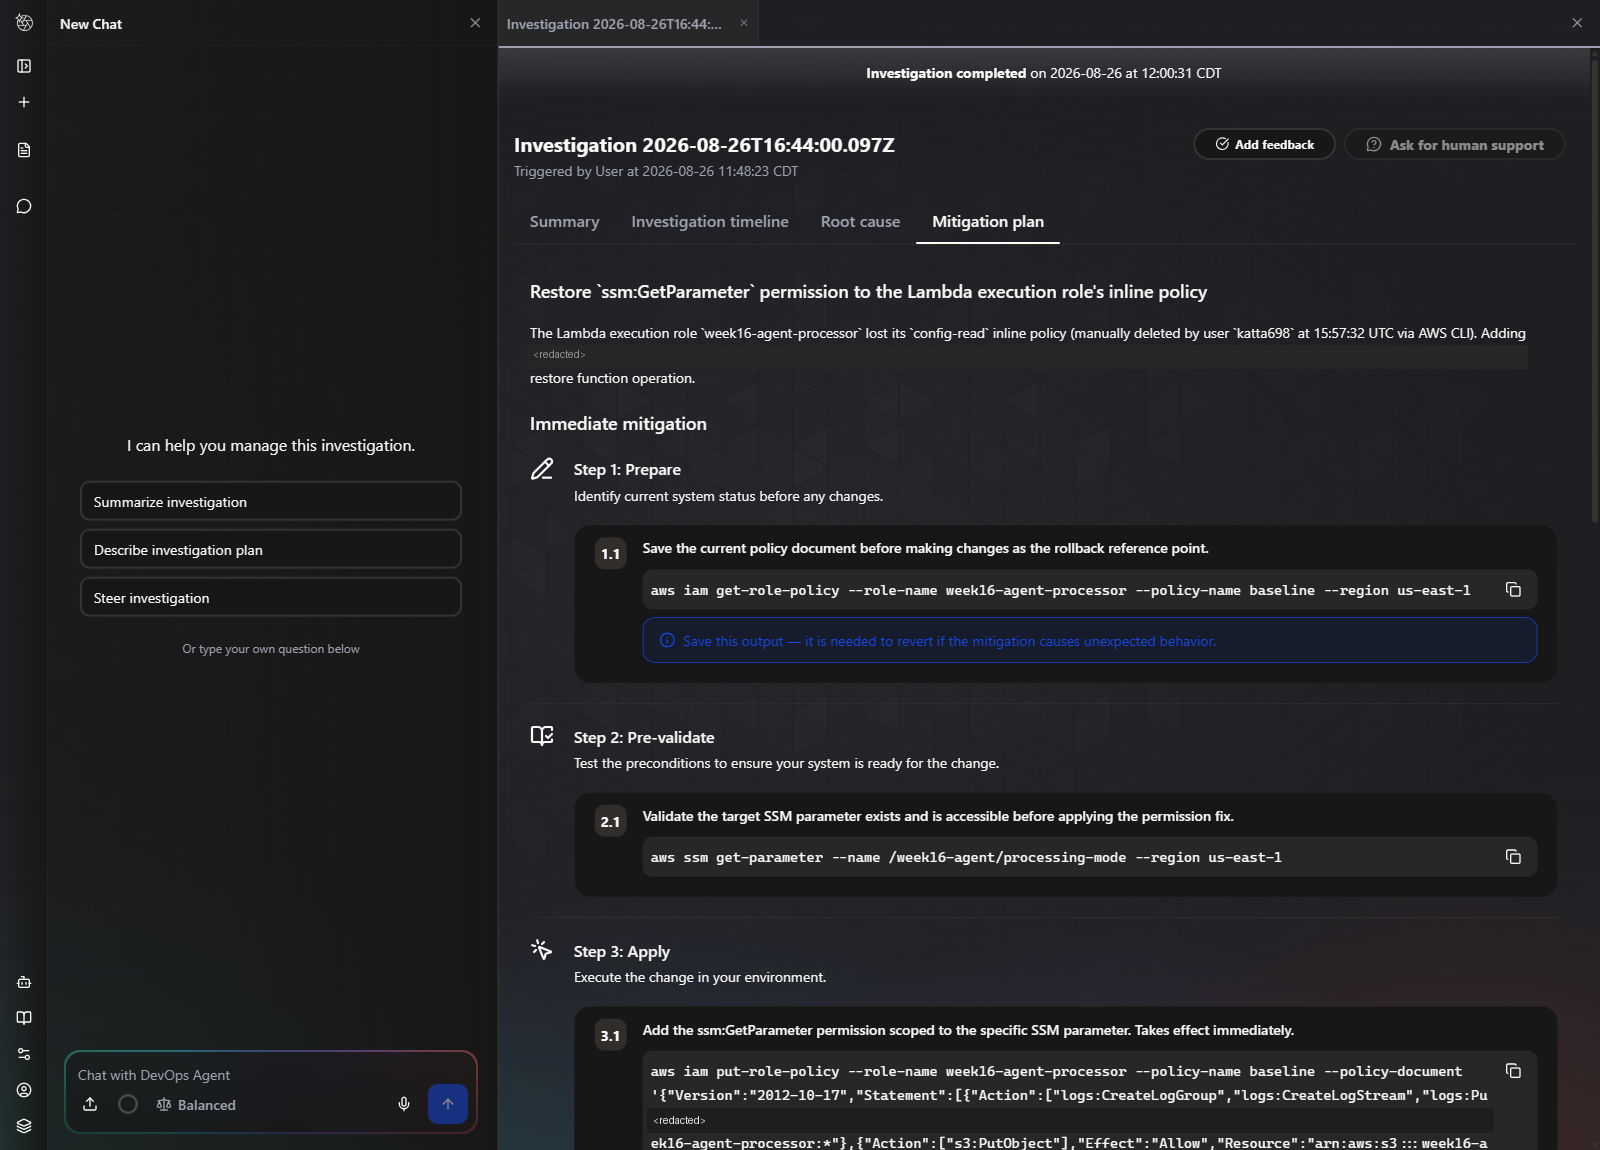Open the bot agent icon in sidebar
Image resolution: width=1600 pixels, height=1150 pixels.
(24, 982)
